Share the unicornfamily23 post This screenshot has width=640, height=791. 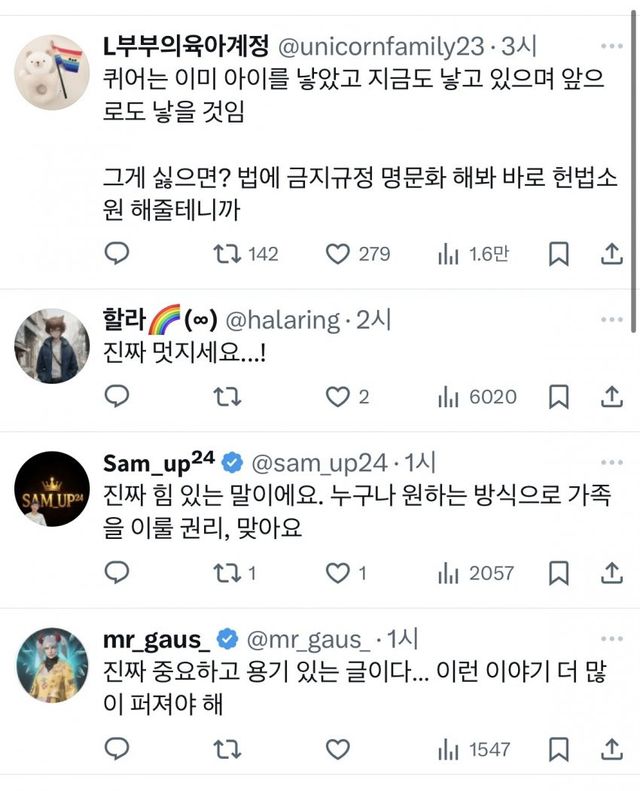[x=612, y=254]
